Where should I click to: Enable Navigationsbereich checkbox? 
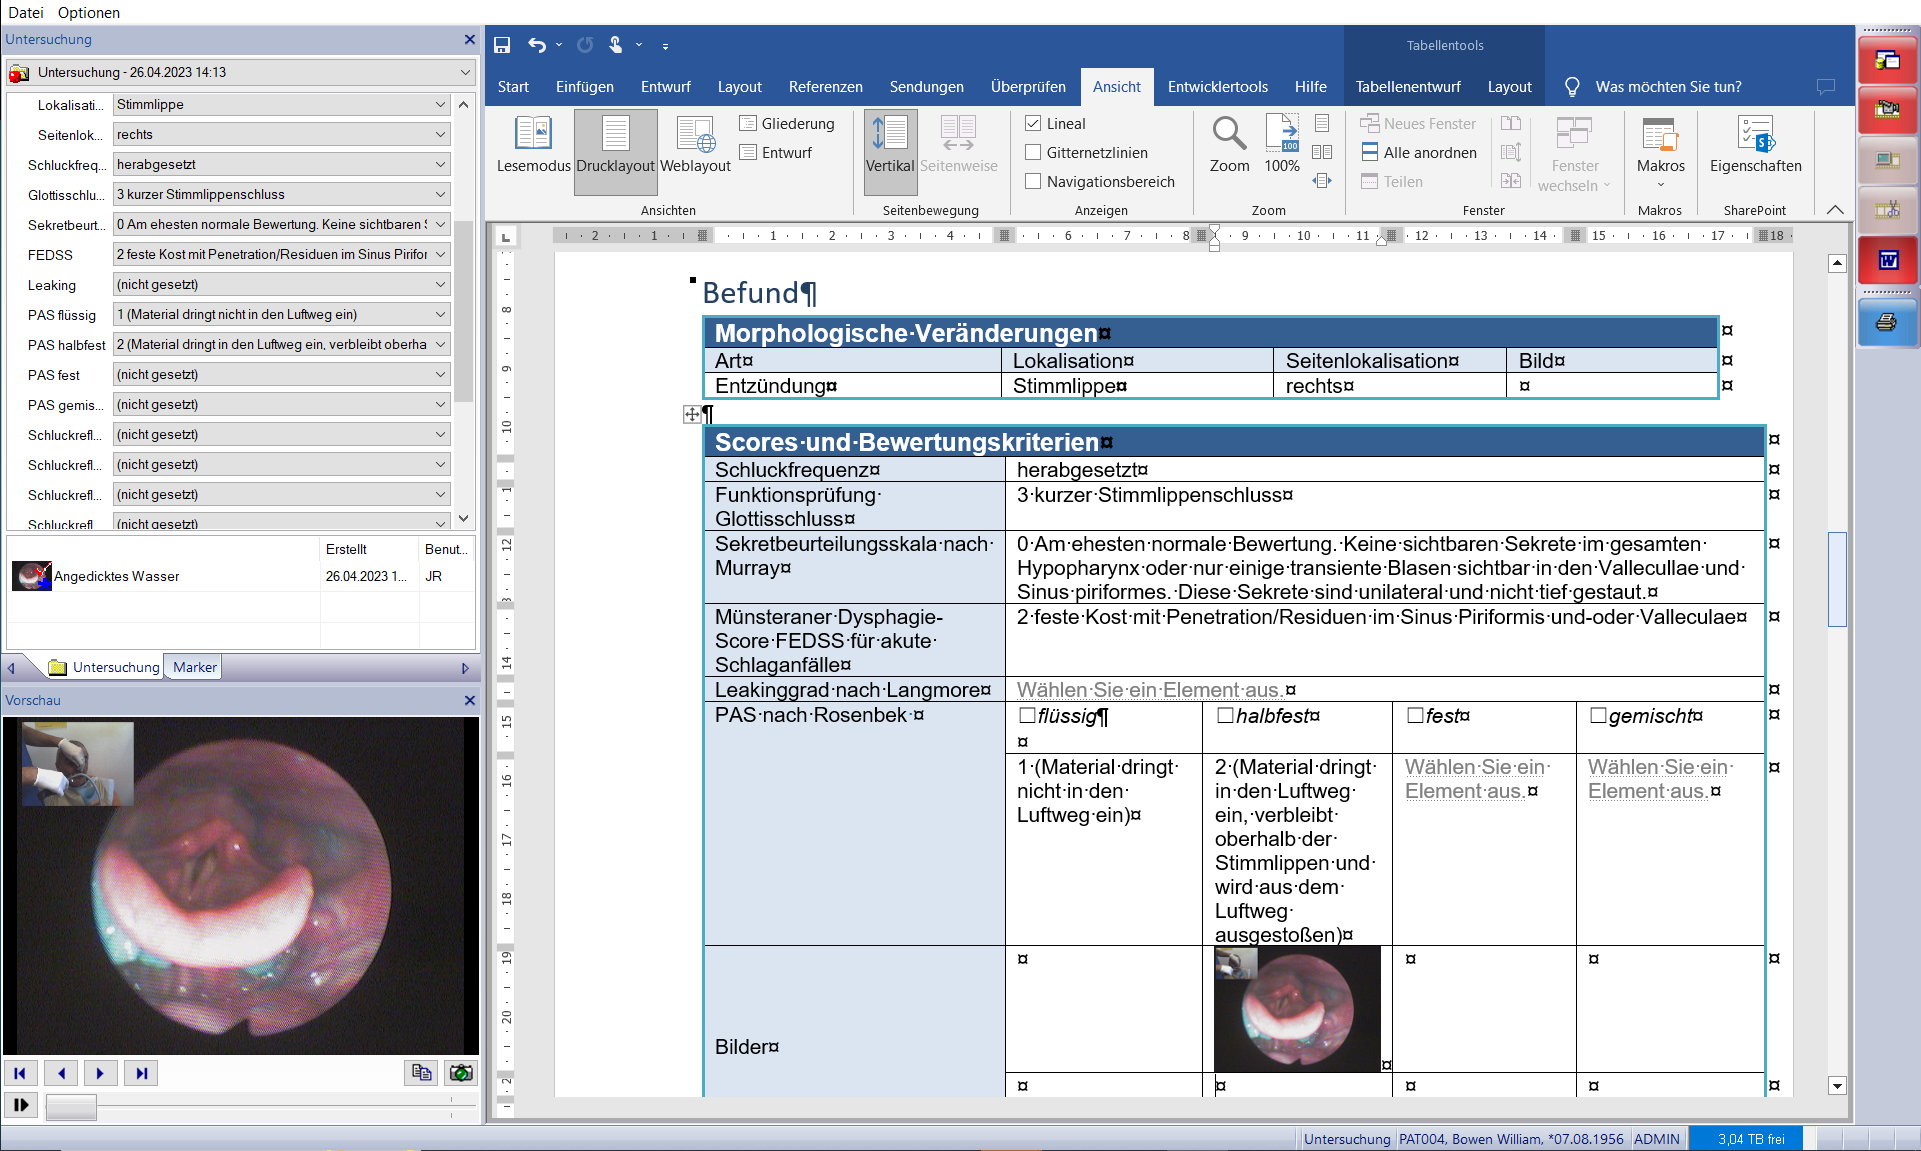[1033, 181]
